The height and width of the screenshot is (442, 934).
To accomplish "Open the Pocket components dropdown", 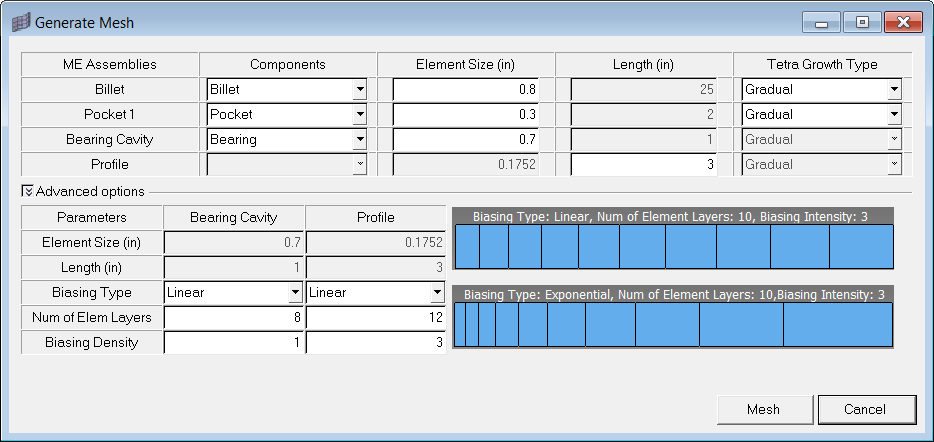I will (x=359, y=115).
